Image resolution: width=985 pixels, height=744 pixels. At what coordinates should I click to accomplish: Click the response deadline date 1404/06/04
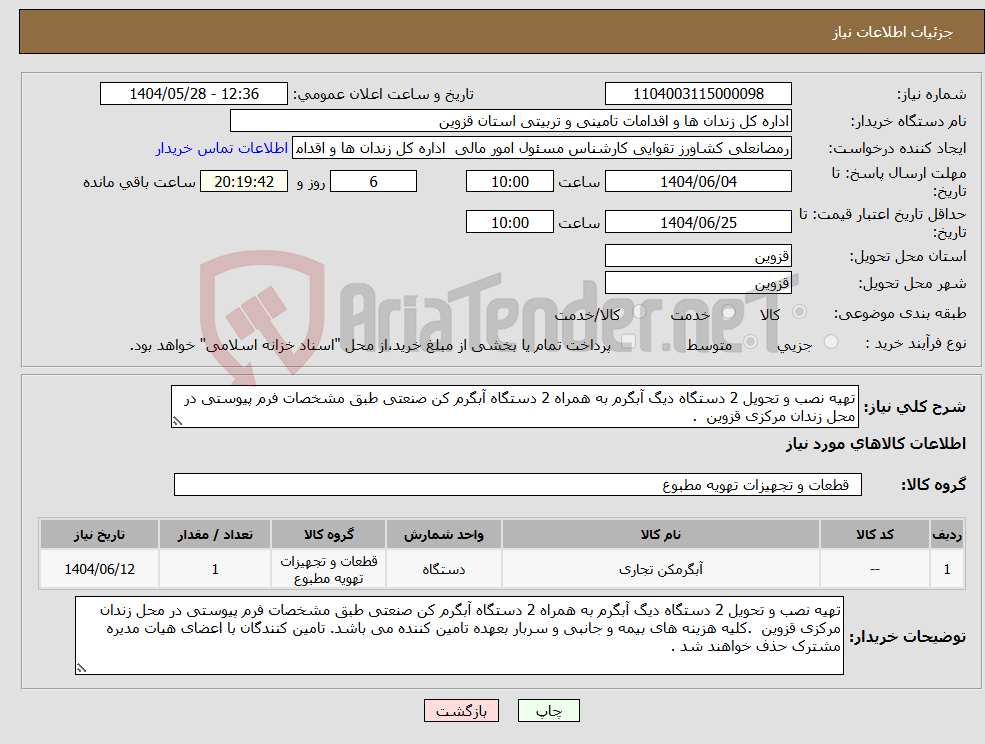pos(698,182)
